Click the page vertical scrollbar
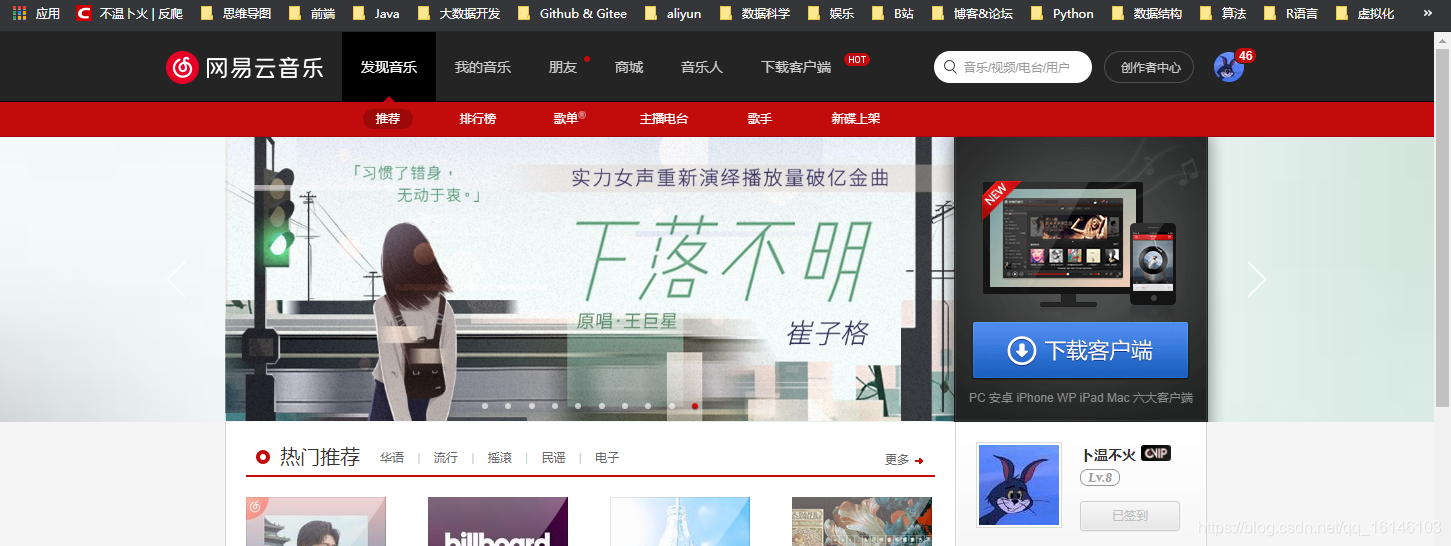Image resolution: width=1451 pixels, height=546 pixels. 1442,230
